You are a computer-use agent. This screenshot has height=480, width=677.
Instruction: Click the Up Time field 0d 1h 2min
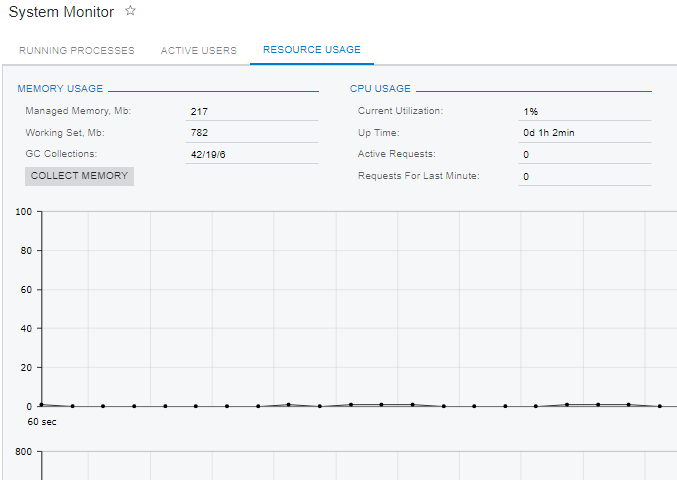coord(585,133)
